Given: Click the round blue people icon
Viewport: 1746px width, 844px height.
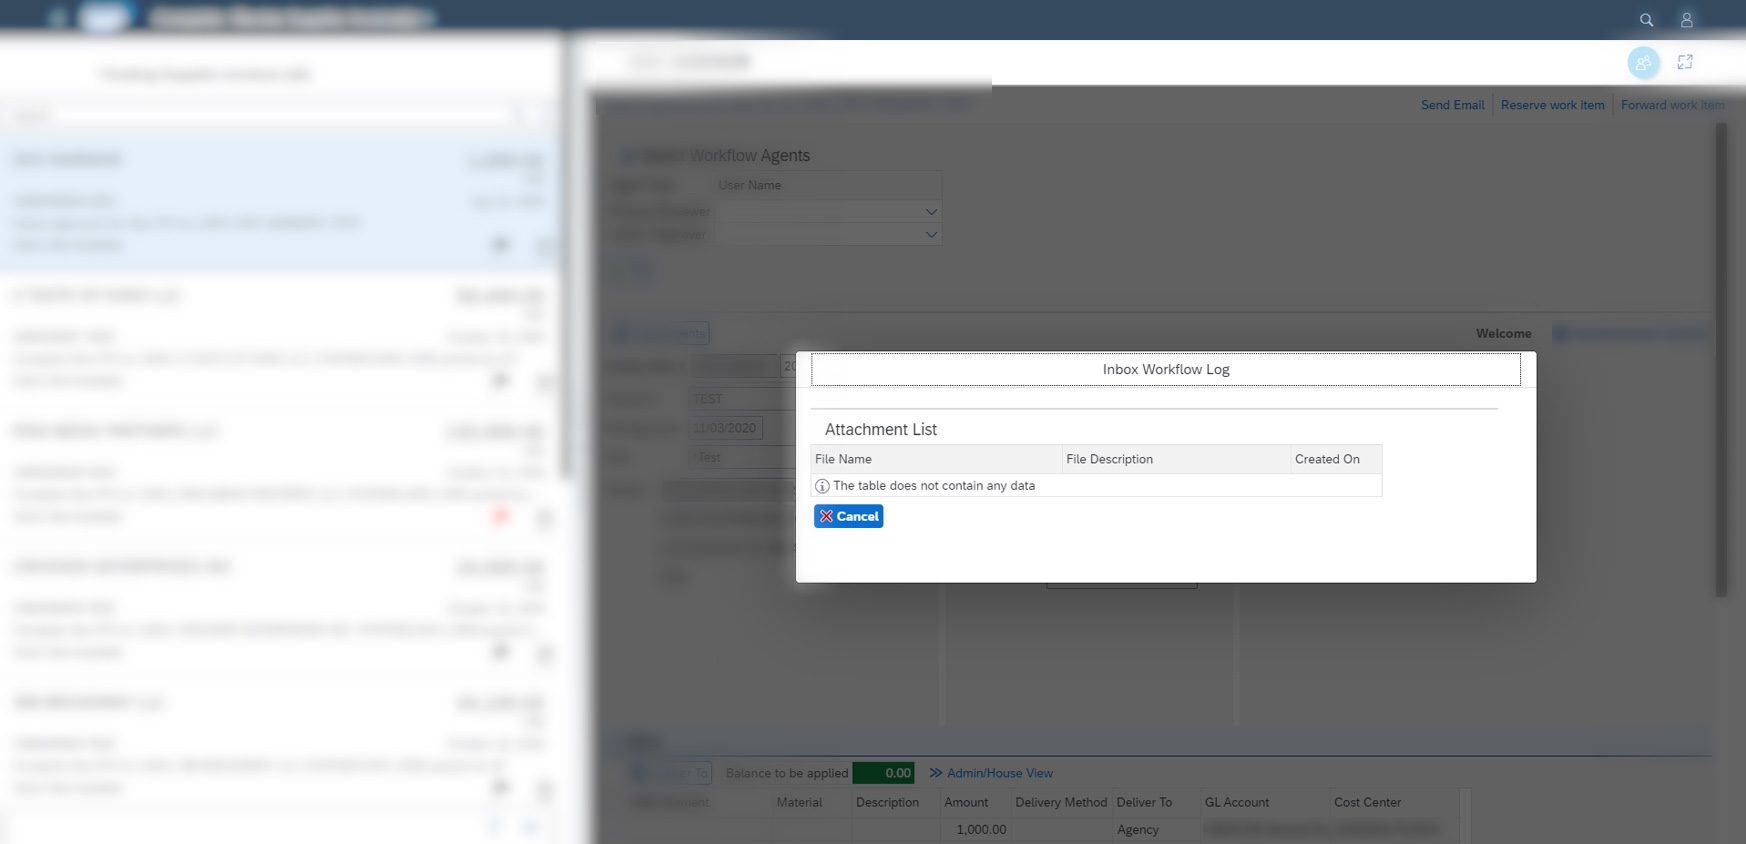Looking at the screenshot, I should pos(1644,62).
